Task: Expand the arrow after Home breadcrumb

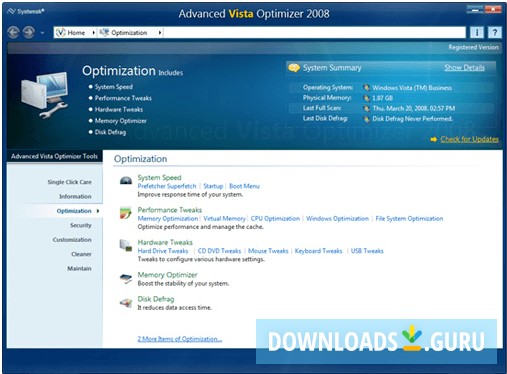Action: [93, 32]
